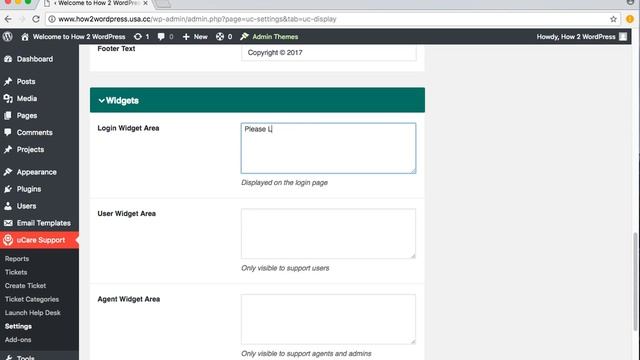Click the Email Templates envelope icon
Viewport: 640px width, 360px height.
[8, 223]
